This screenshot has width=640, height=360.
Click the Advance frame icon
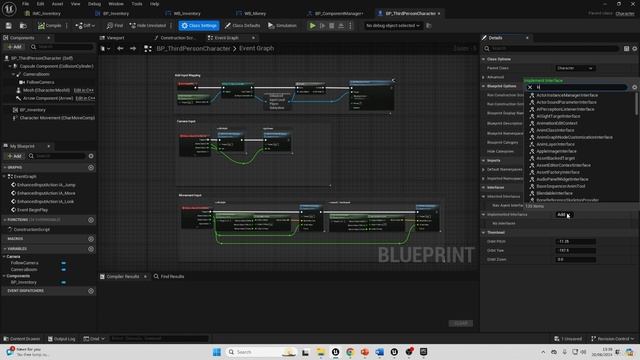point(322,25)
